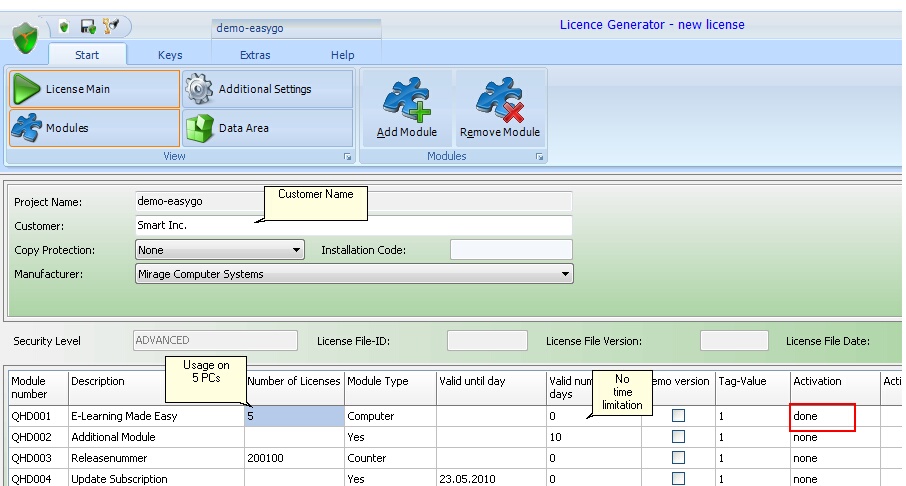Switch to the Keys ribbon tab
The width and height of the screenshot is (906, 486).
[170, 55]
